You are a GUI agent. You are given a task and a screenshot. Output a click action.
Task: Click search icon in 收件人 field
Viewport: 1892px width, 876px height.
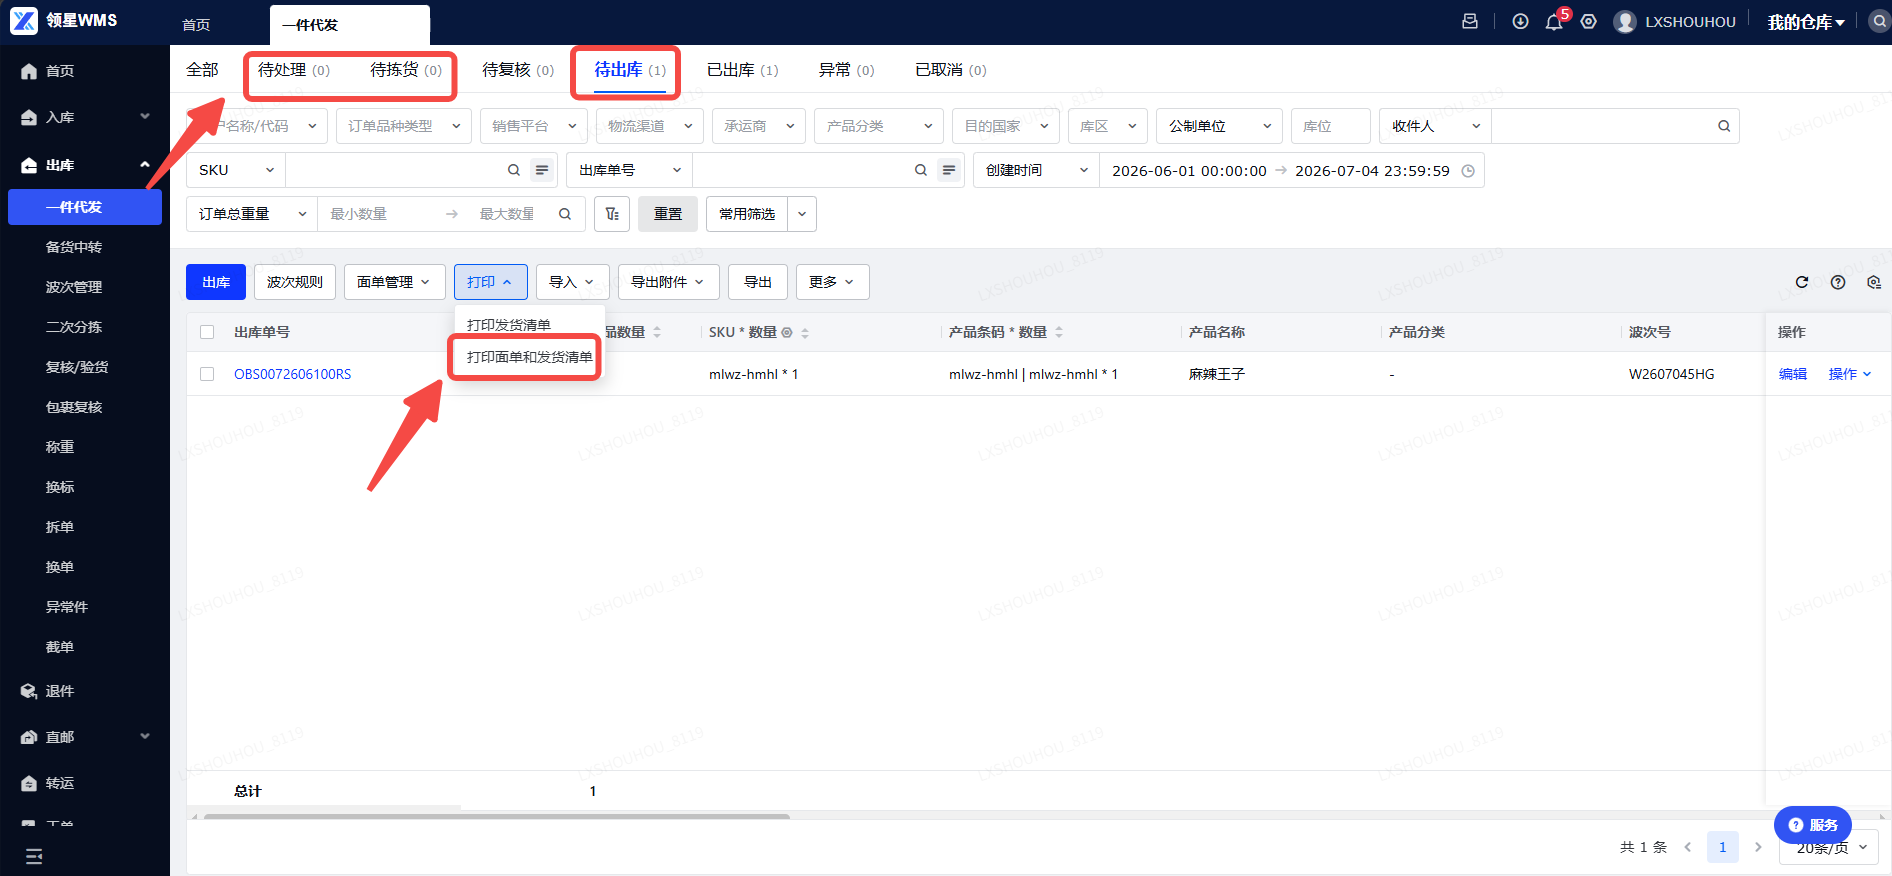coord(1724,126)
